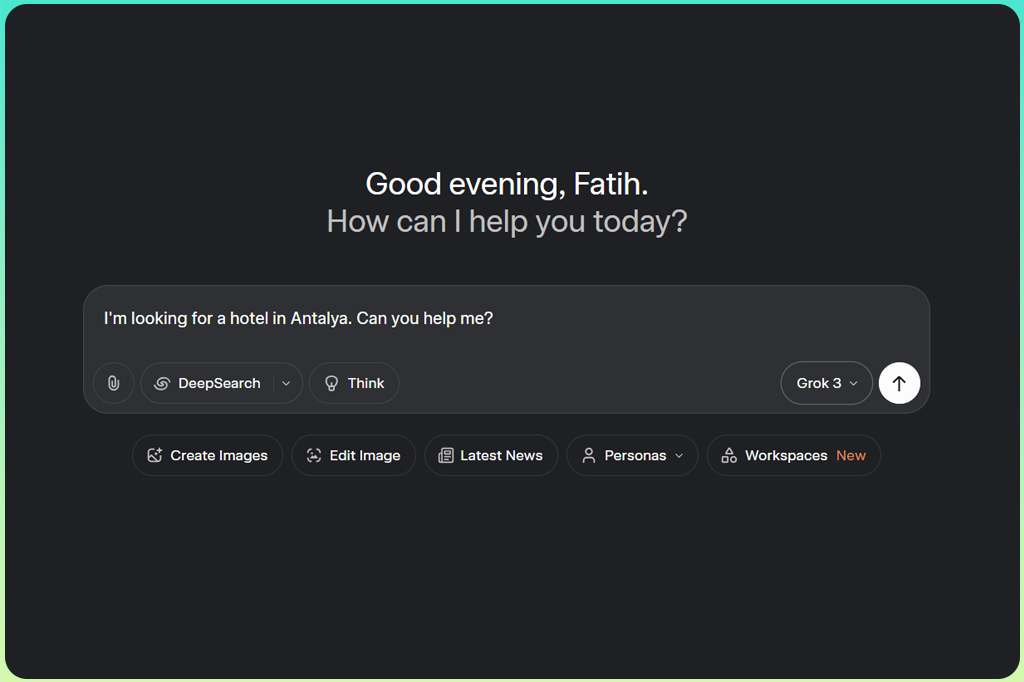
Task: Open the DeepSearch options chevron
Action: tap(287, 383)
